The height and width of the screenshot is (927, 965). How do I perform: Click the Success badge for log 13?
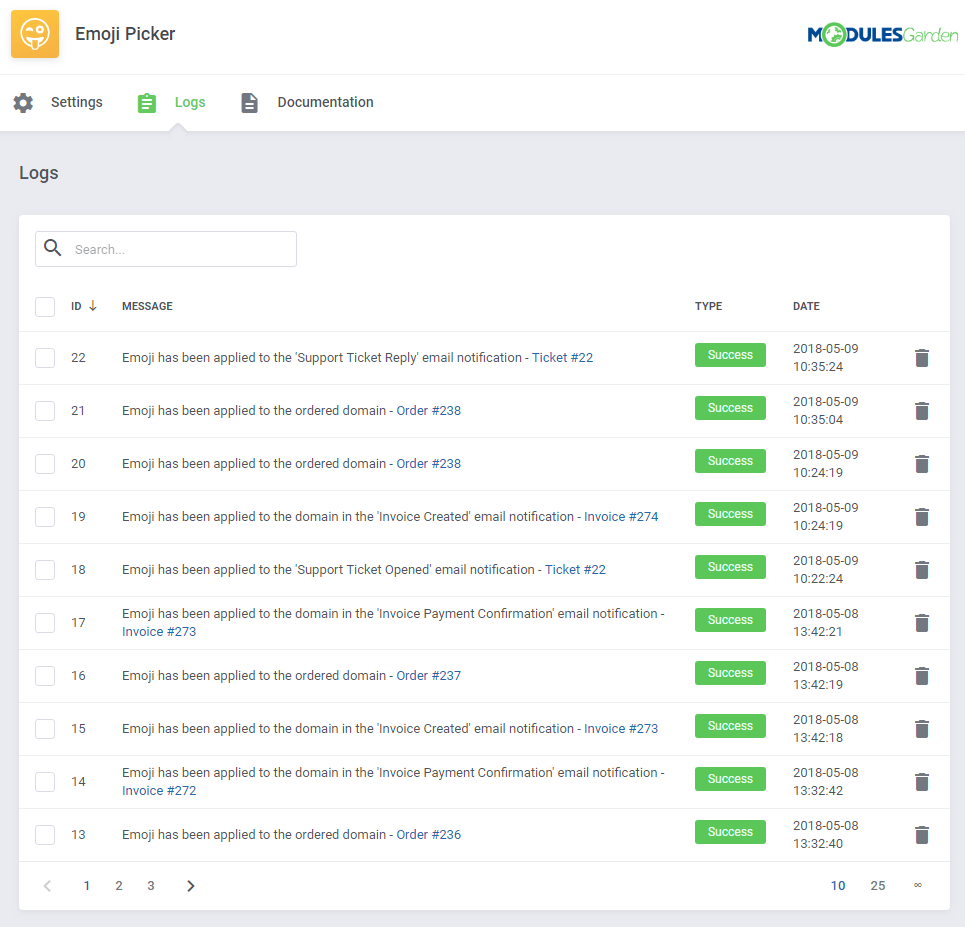click(731, 832)
